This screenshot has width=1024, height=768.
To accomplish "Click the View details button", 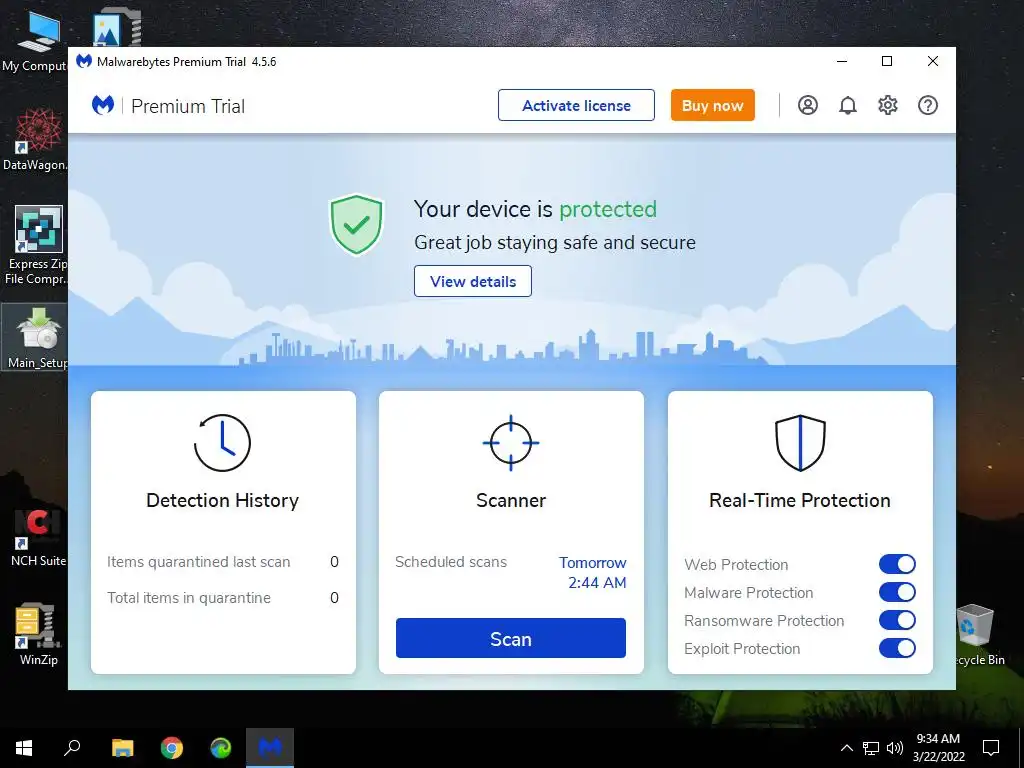I will pyautogui.click(x=473, y=281).
